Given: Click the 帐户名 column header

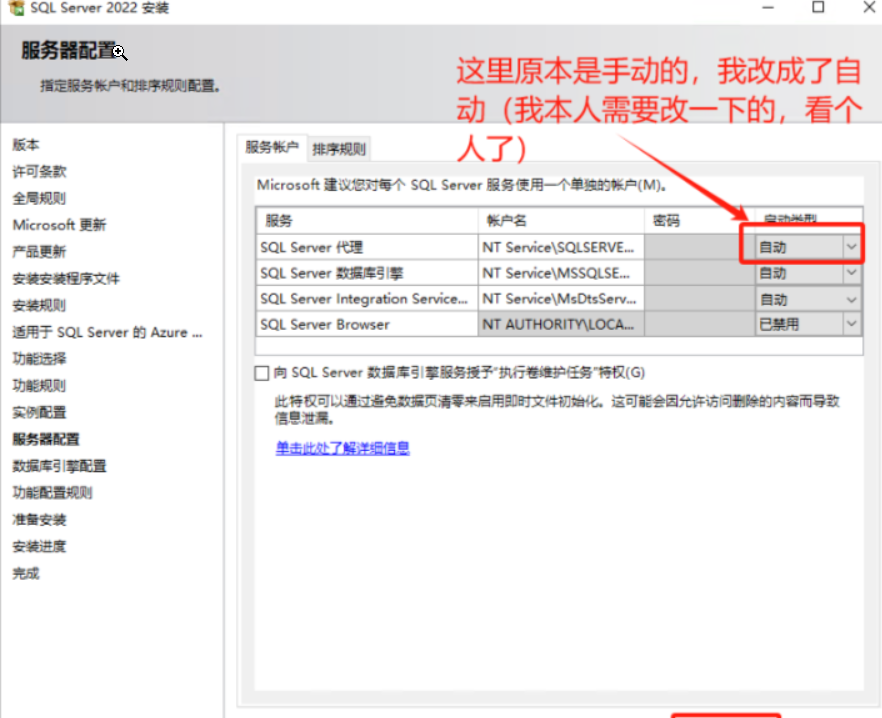Looking at the screenshot, I should (561, 221).
